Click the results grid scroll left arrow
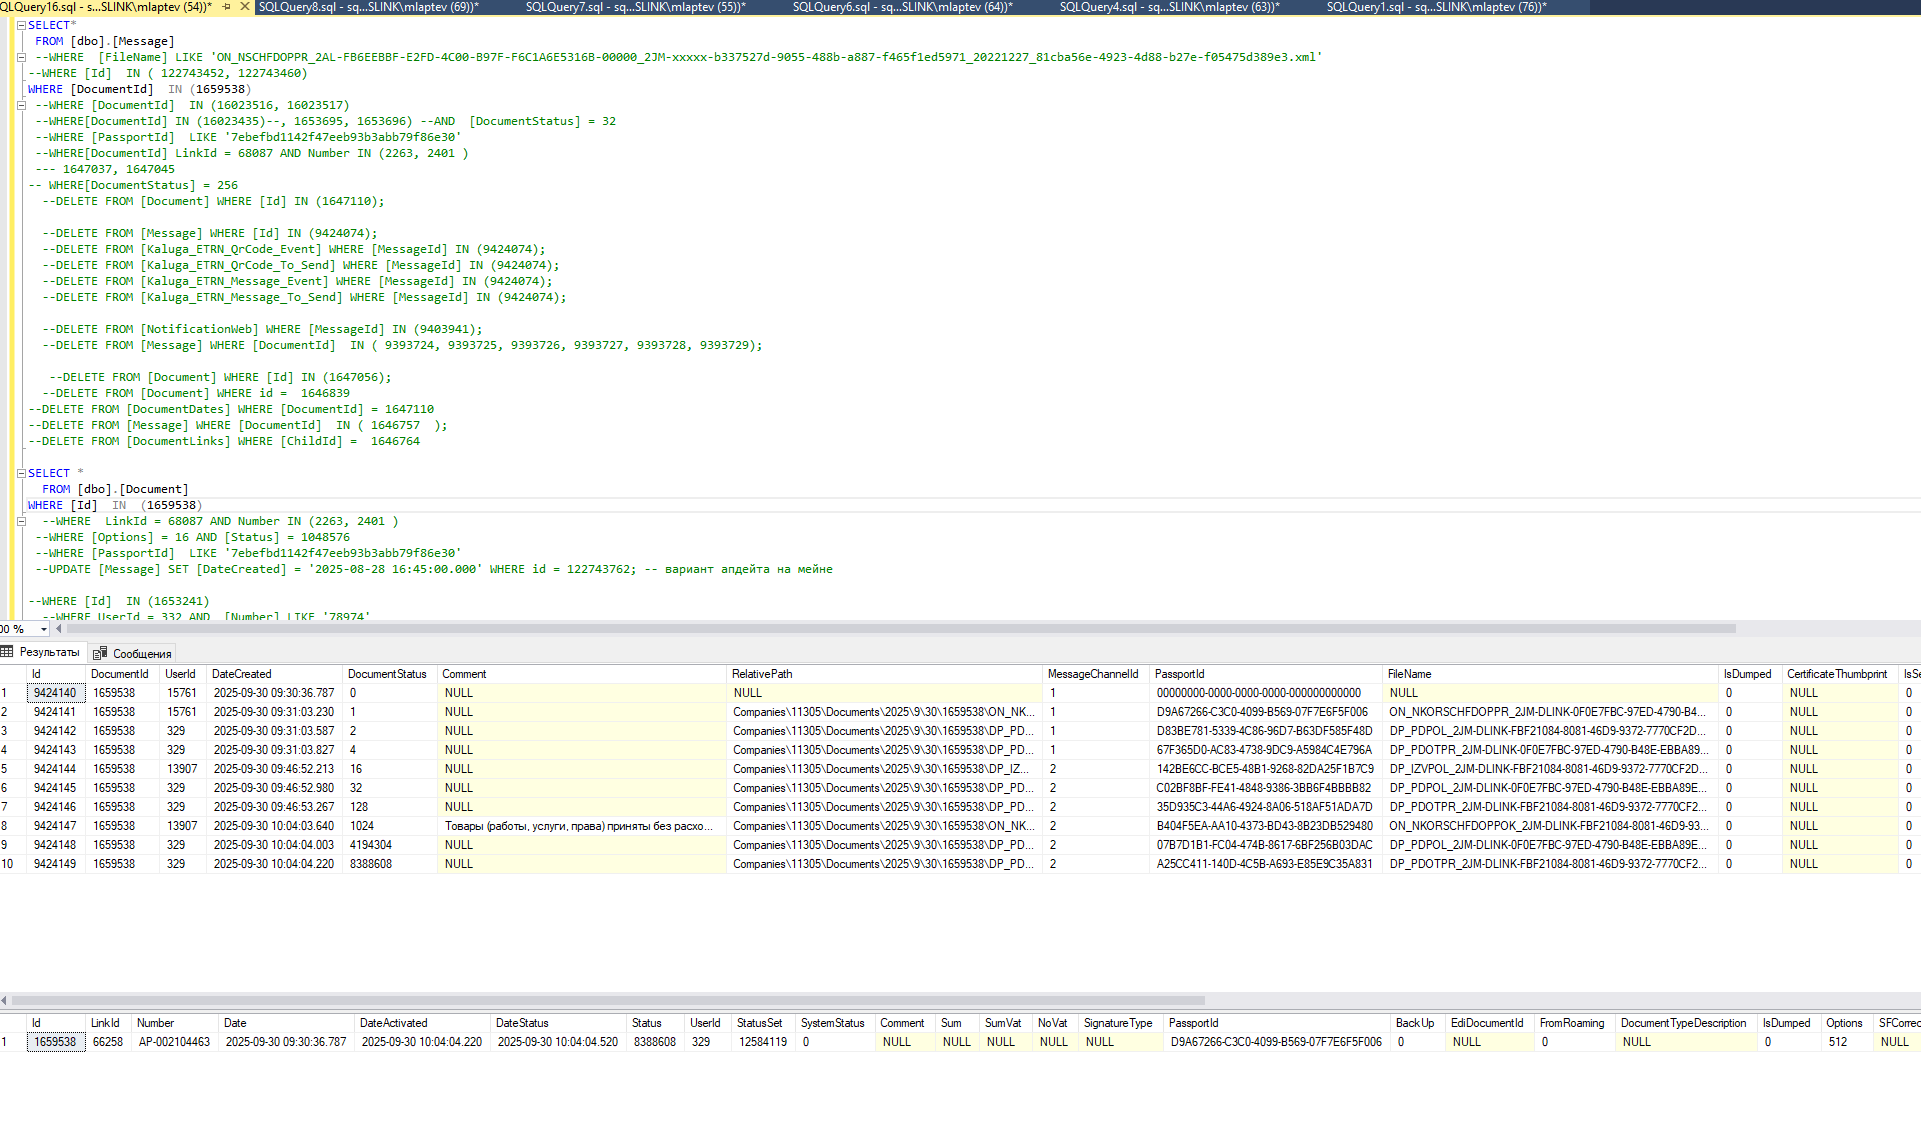The width and height of the screenshot is (1921, 1142). pos(4,1000)
